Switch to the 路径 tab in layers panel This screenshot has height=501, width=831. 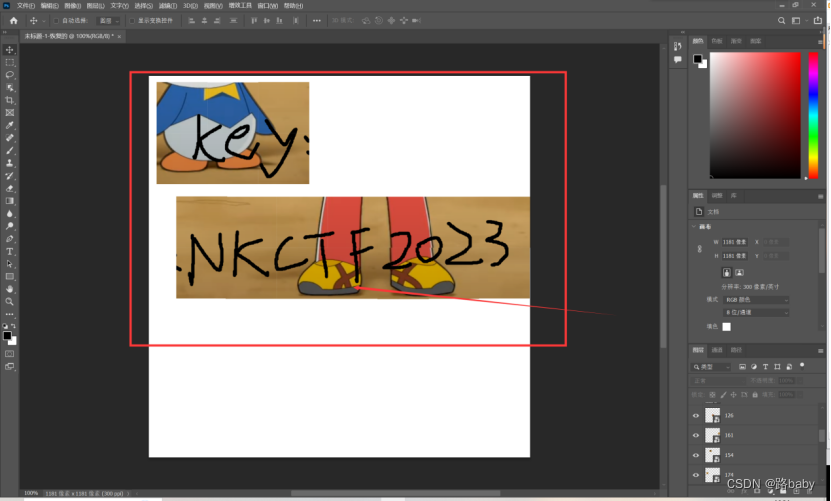point(736,350)
